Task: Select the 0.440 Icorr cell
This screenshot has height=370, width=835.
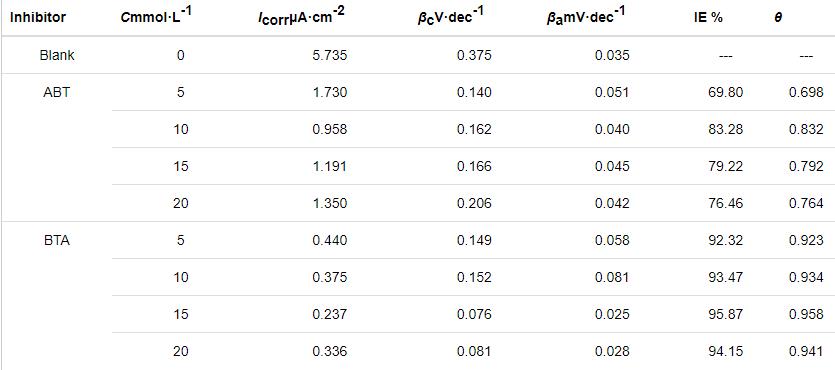Action: [x=330, y=240]
